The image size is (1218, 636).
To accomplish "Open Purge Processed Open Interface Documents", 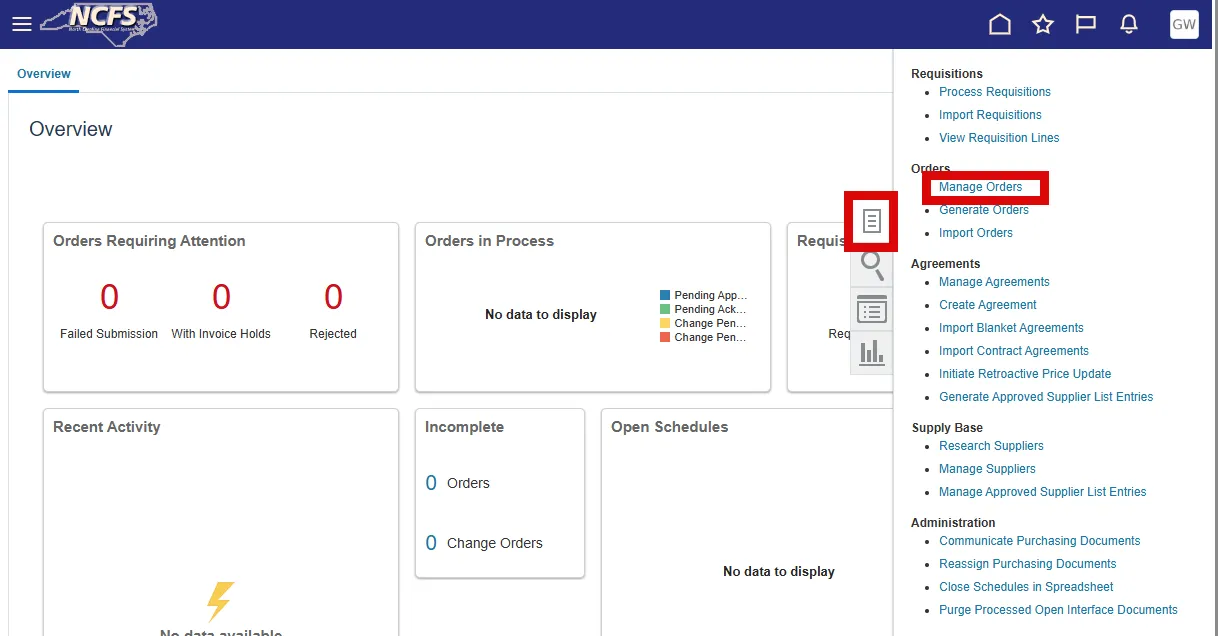I will (x=1058, y=610).
